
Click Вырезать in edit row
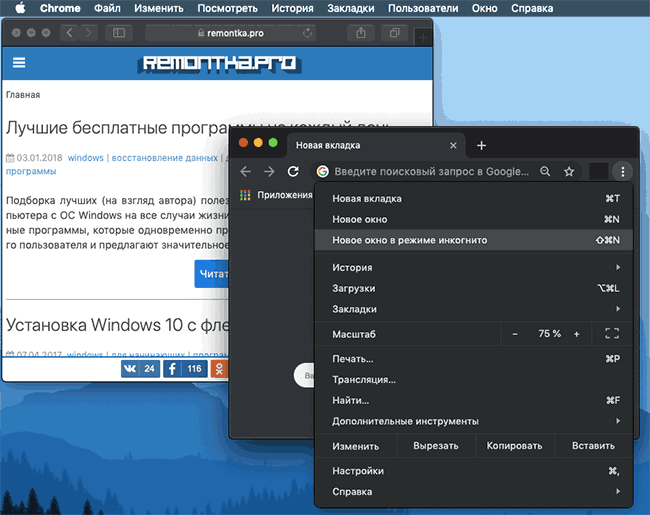436,446
